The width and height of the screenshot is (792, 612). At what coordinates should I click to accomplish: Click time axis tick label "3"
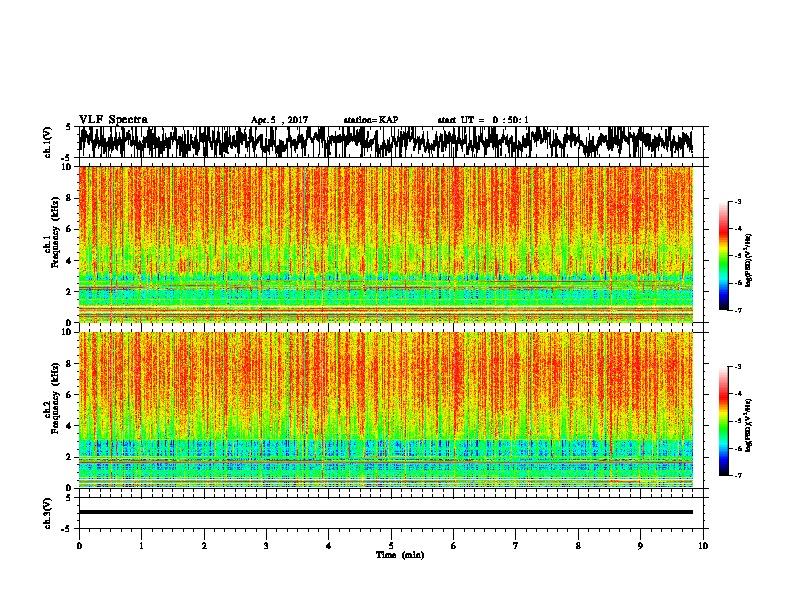tap(266, 546)
